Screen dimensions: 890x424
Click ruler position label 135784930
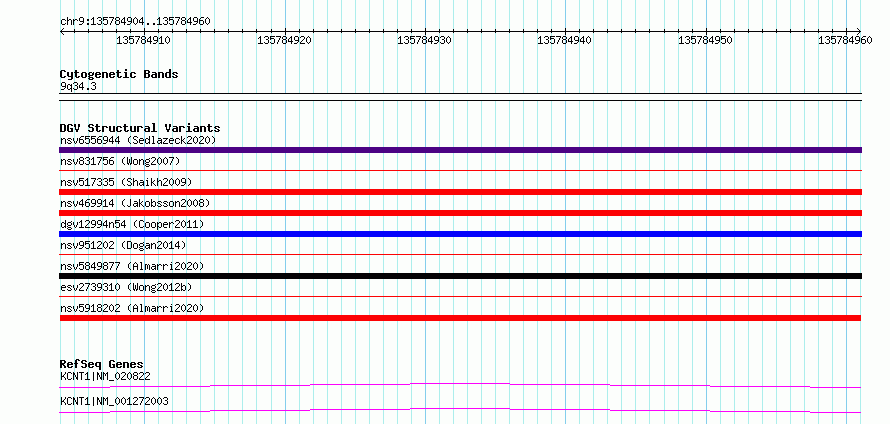425,41
